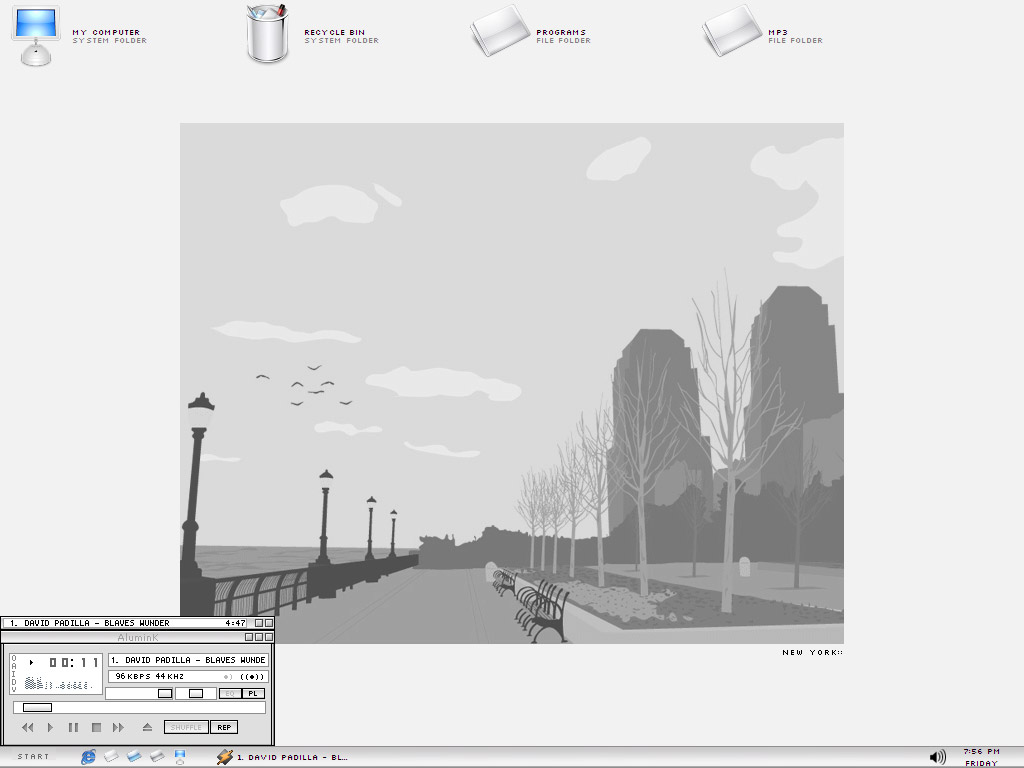Toggle the A always-on-top clutterbar letter

pos(14,666)
